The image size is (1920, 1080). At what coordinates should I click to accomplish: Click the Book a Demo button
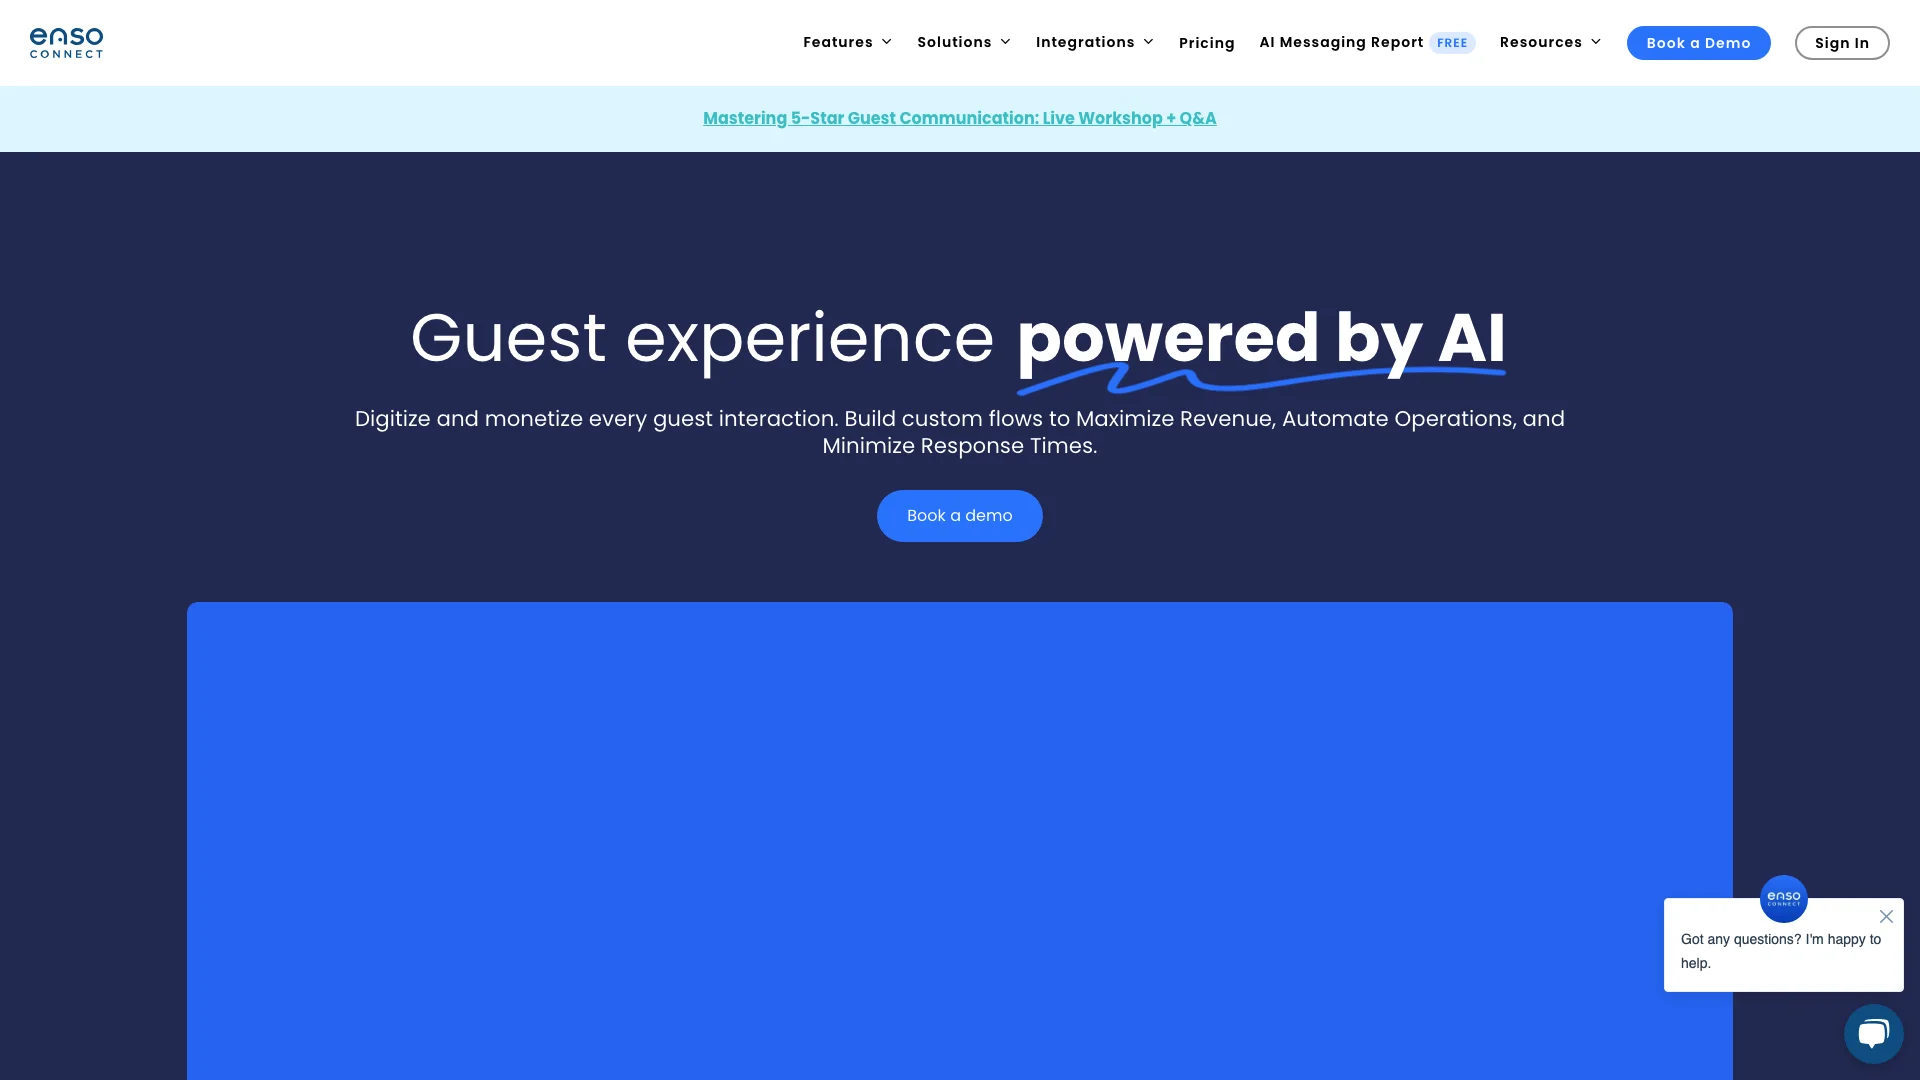click(x=1698, y=44)
